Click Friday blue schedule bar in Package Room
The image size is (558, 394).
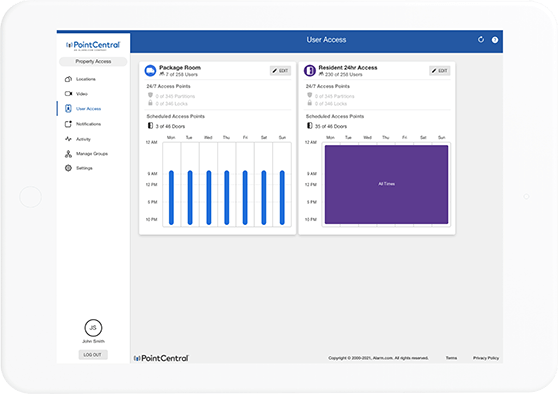pyautogui.click(x=245, y=198)
